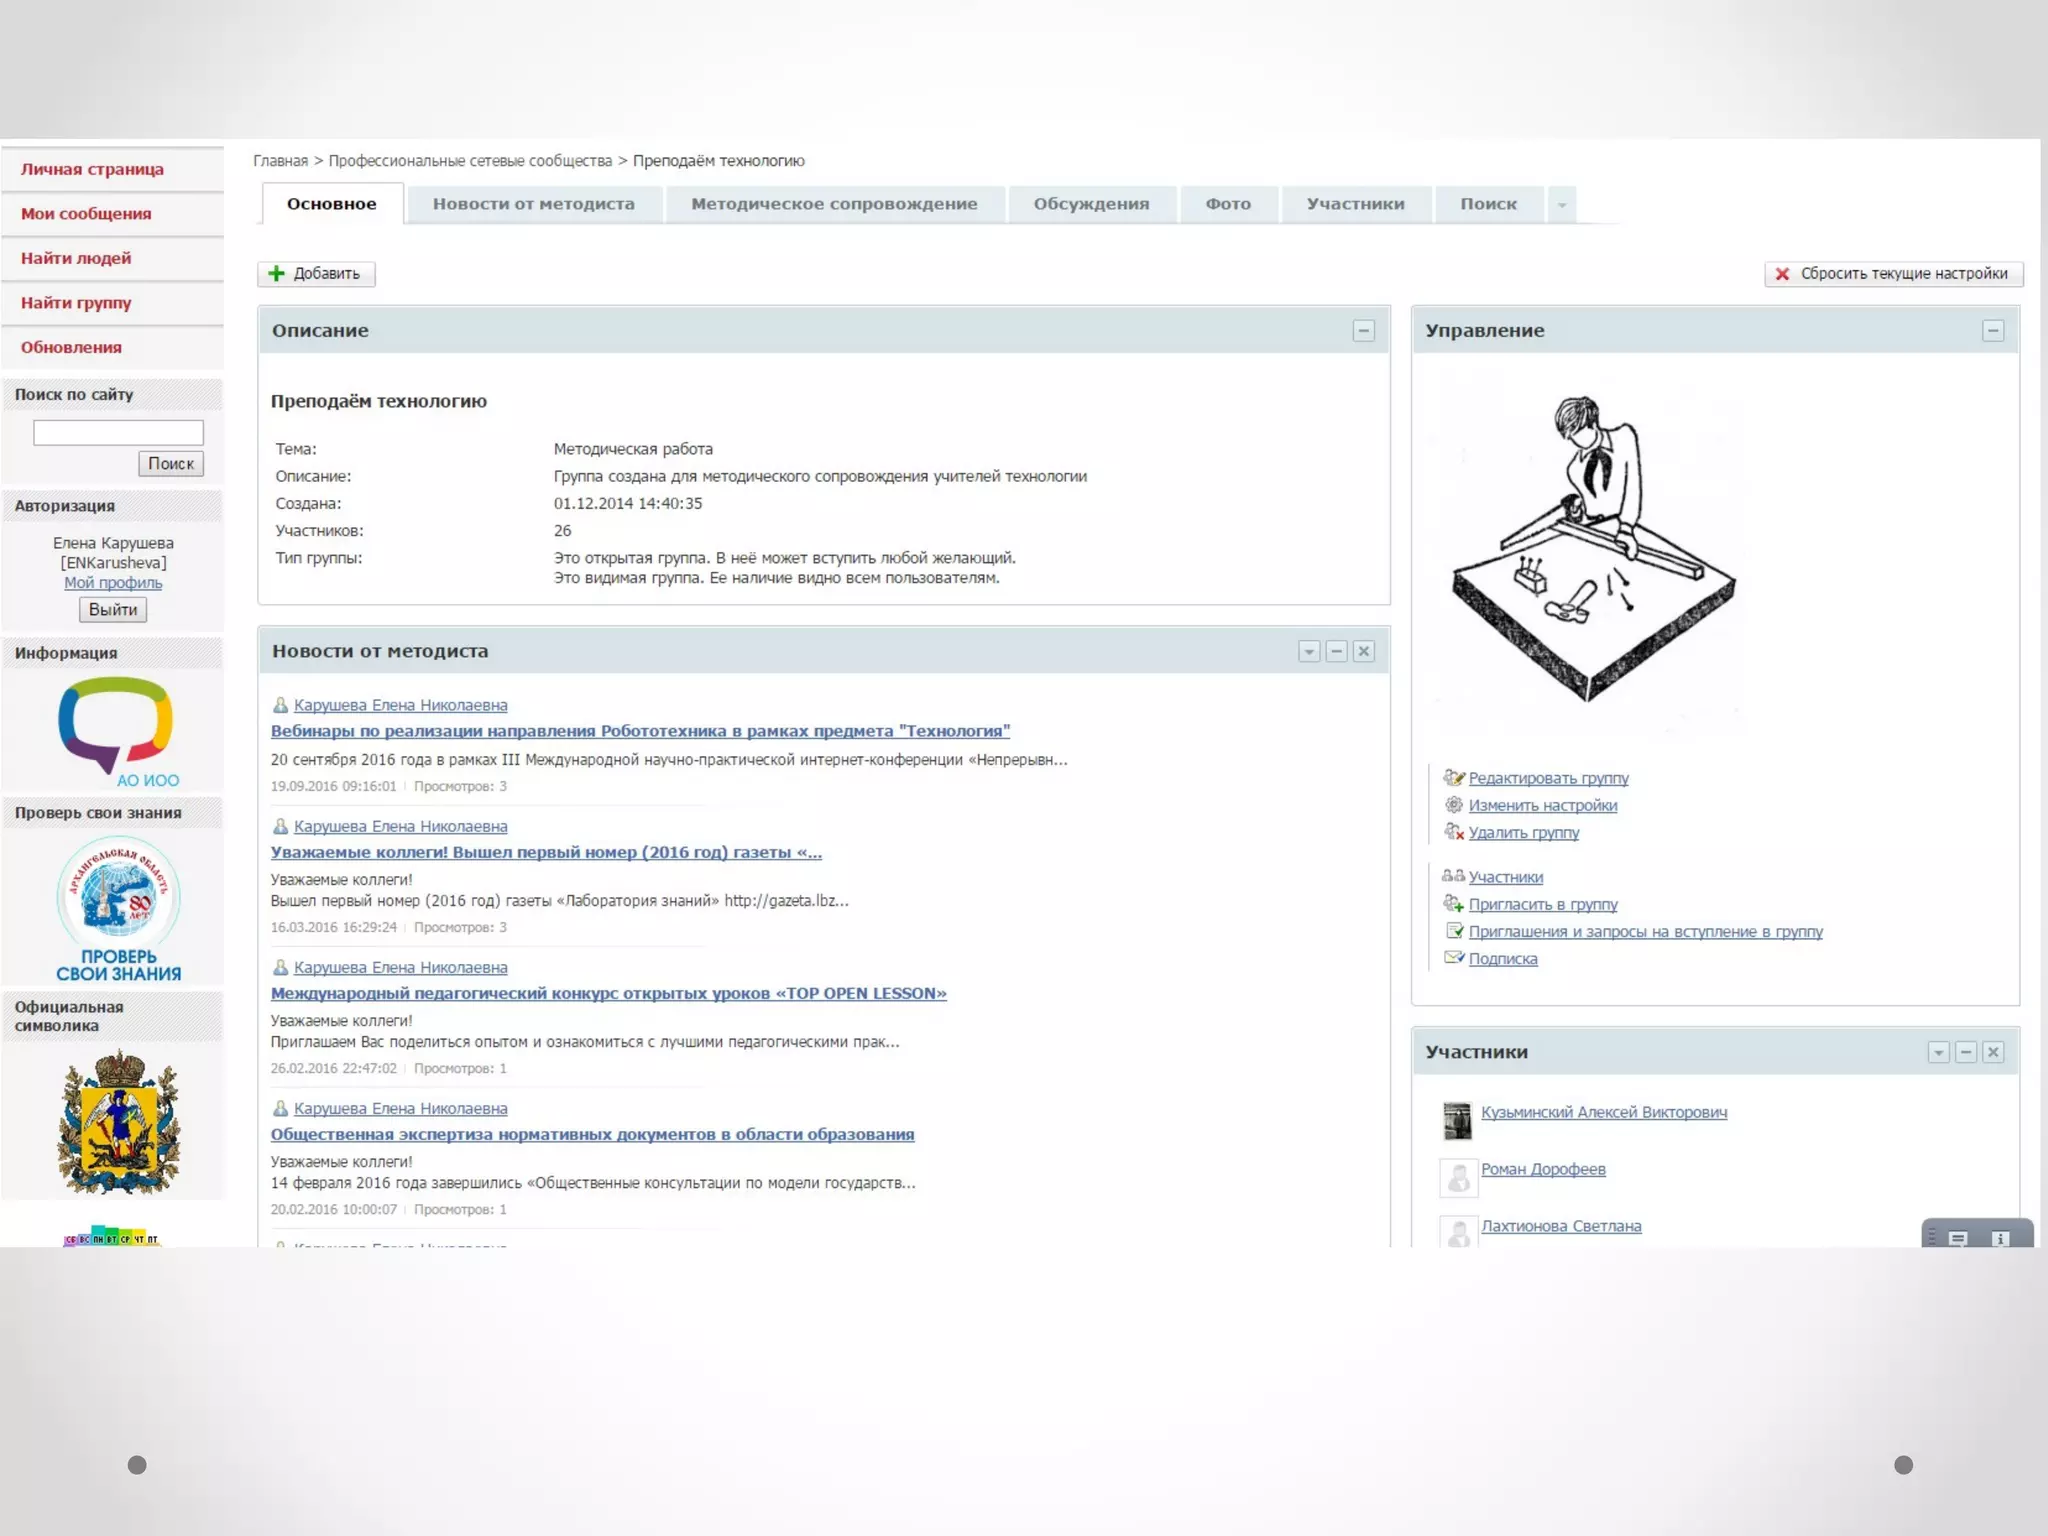
Task: Open the Новости от методиста panel settings dropdown
Action: (1308, 652)
